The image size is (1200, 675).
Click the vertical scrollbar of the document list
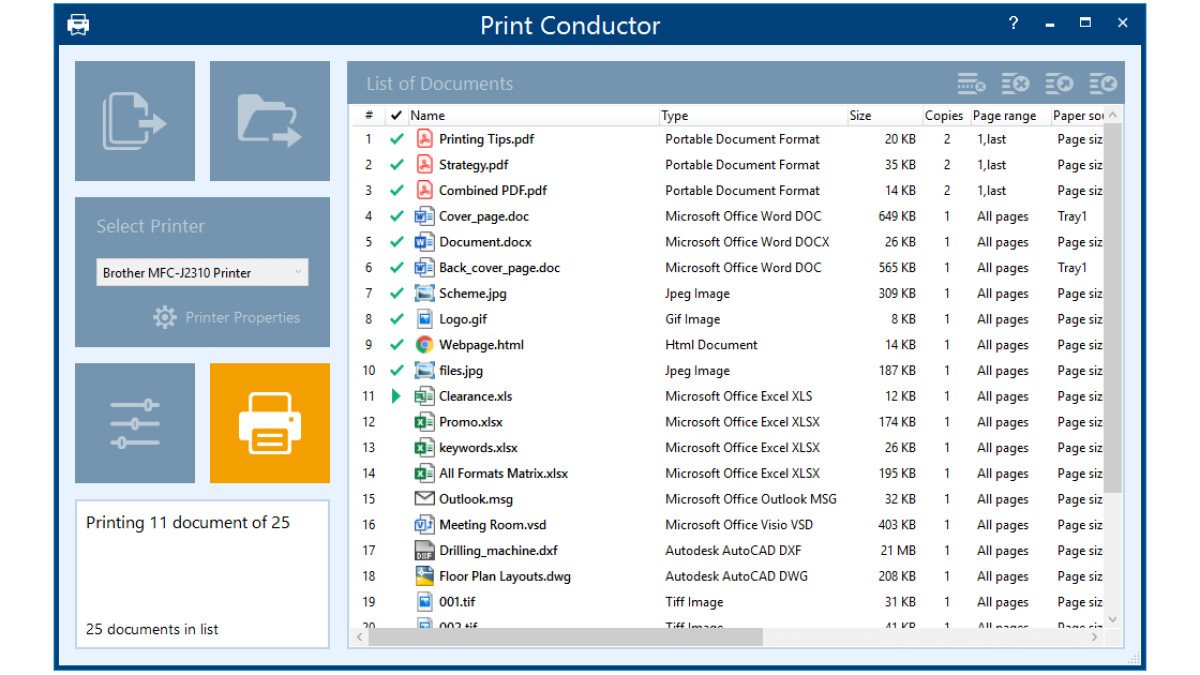click(x=1113, y=308)
